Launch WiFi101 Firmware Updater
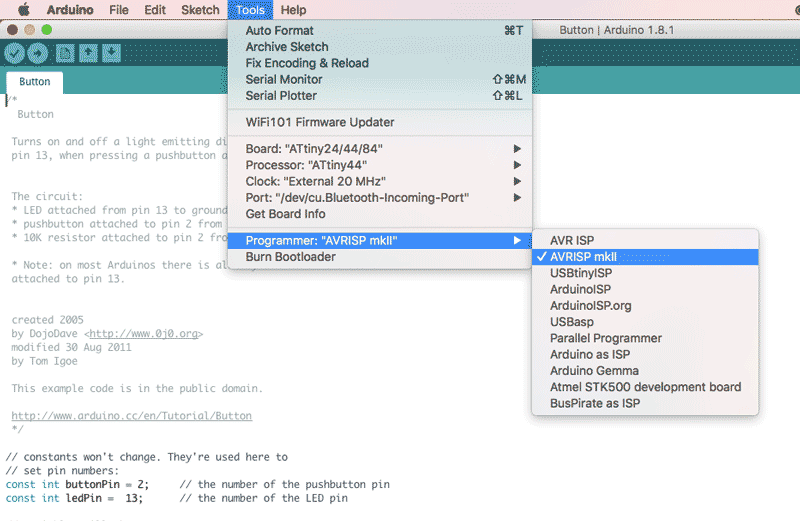The height and width of the screenshot is (521, 800). coord(380,122)
